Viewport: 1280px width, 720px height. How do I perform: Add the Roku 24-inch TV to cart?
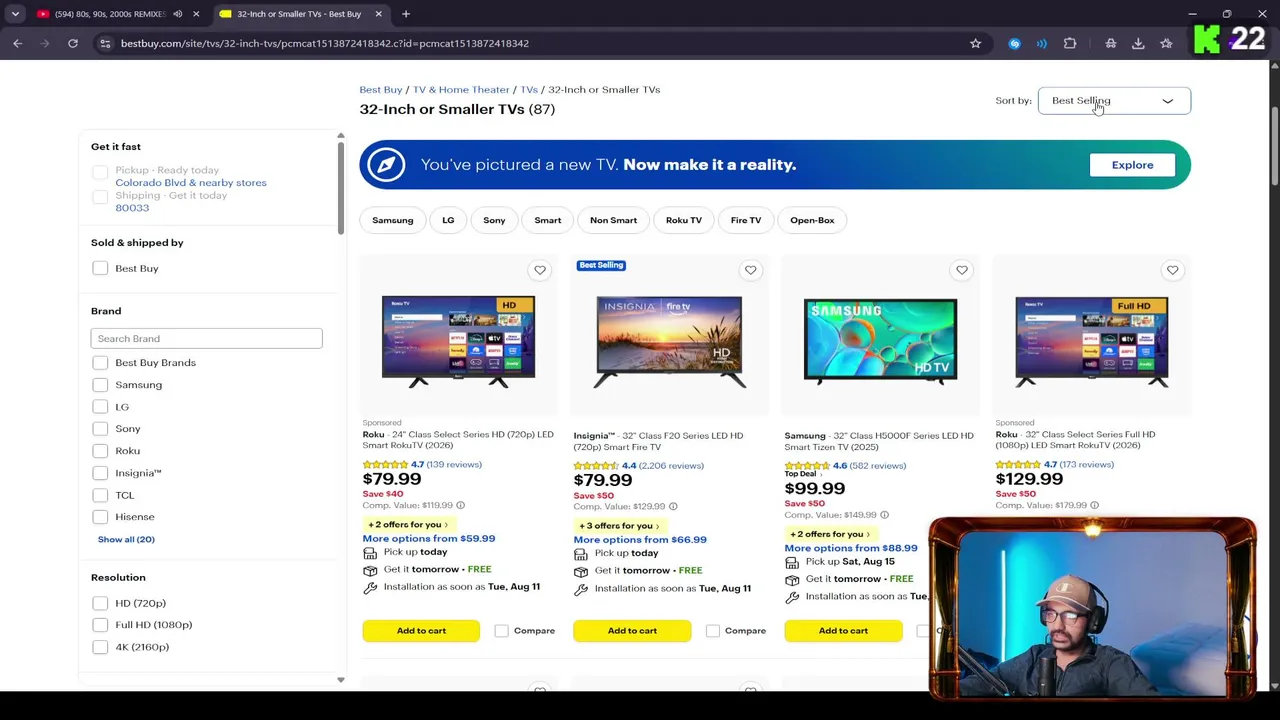point(421,631)
